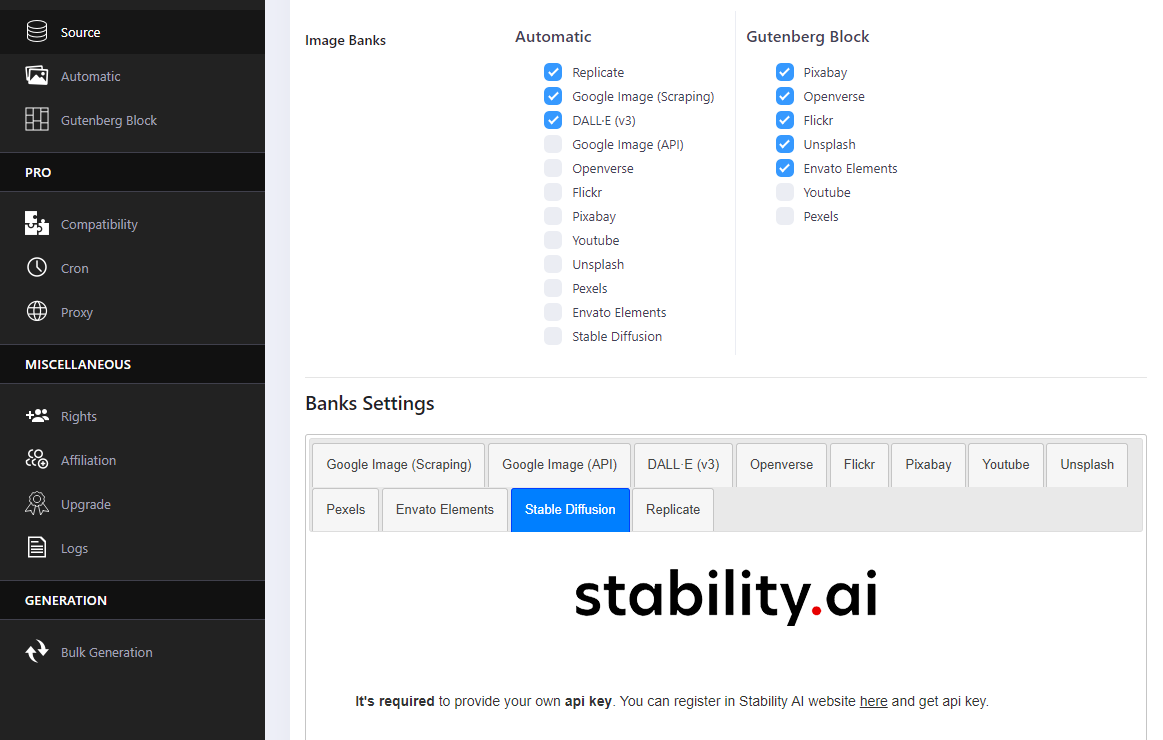Open the Cron clock icon
Image resolution: width=1163 pixels, height=740 pixels.
click(x=37, y=268)
